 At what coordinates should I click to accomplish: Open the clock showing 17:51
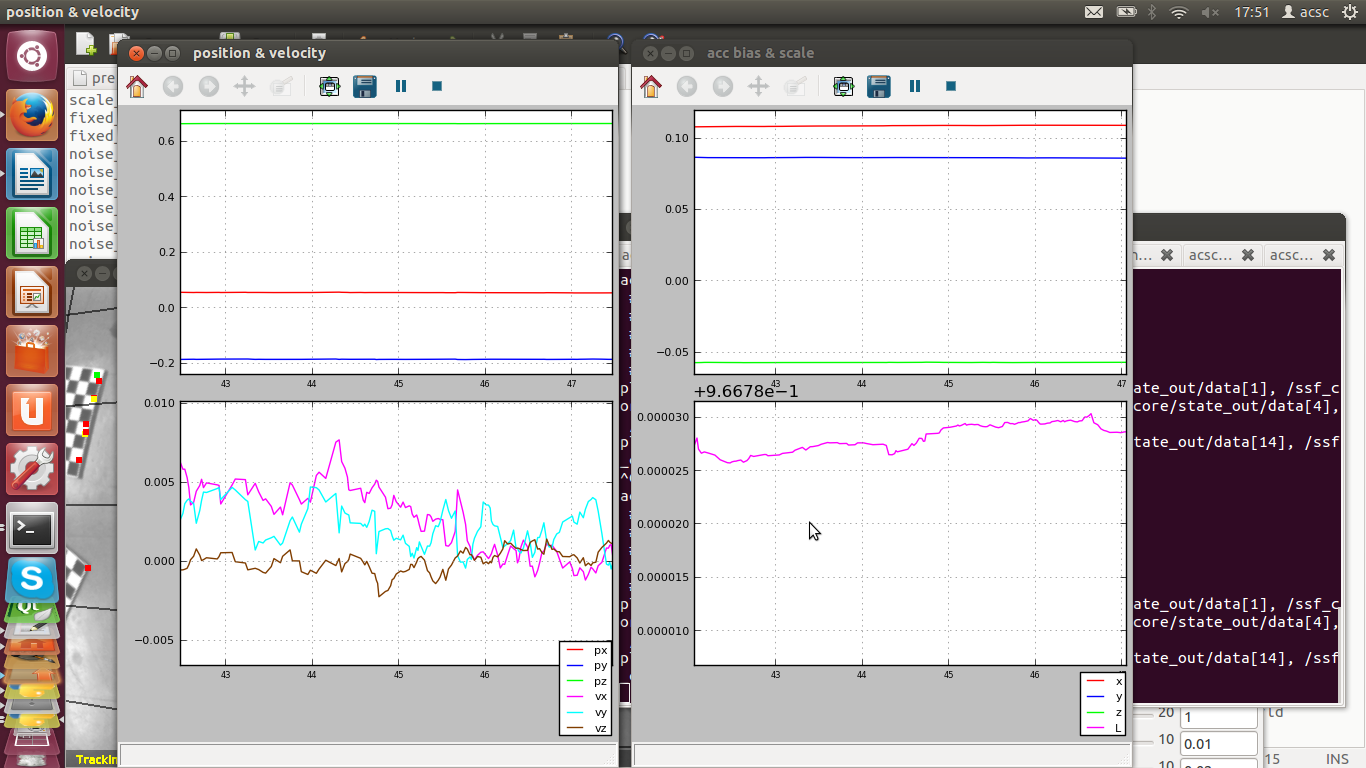[1251, 12]
